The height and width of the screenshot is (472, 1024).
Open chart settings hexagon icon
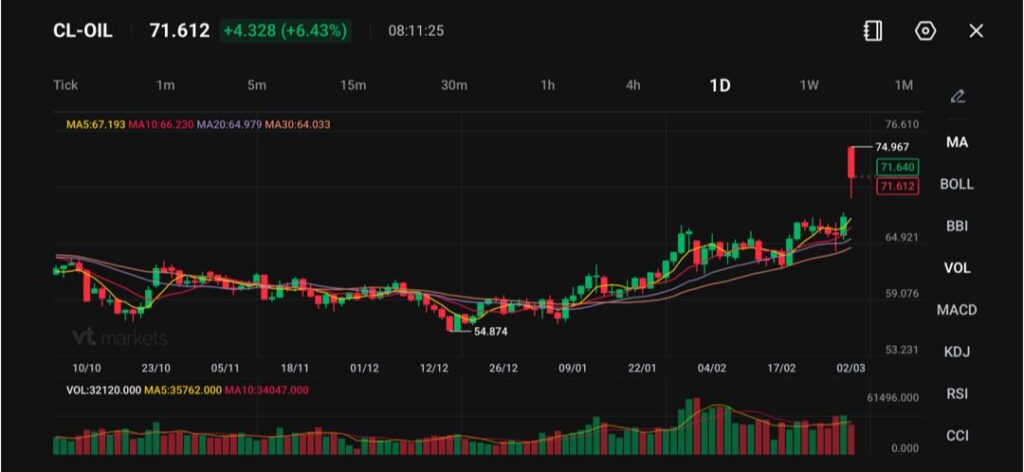(x=925, y=31)
